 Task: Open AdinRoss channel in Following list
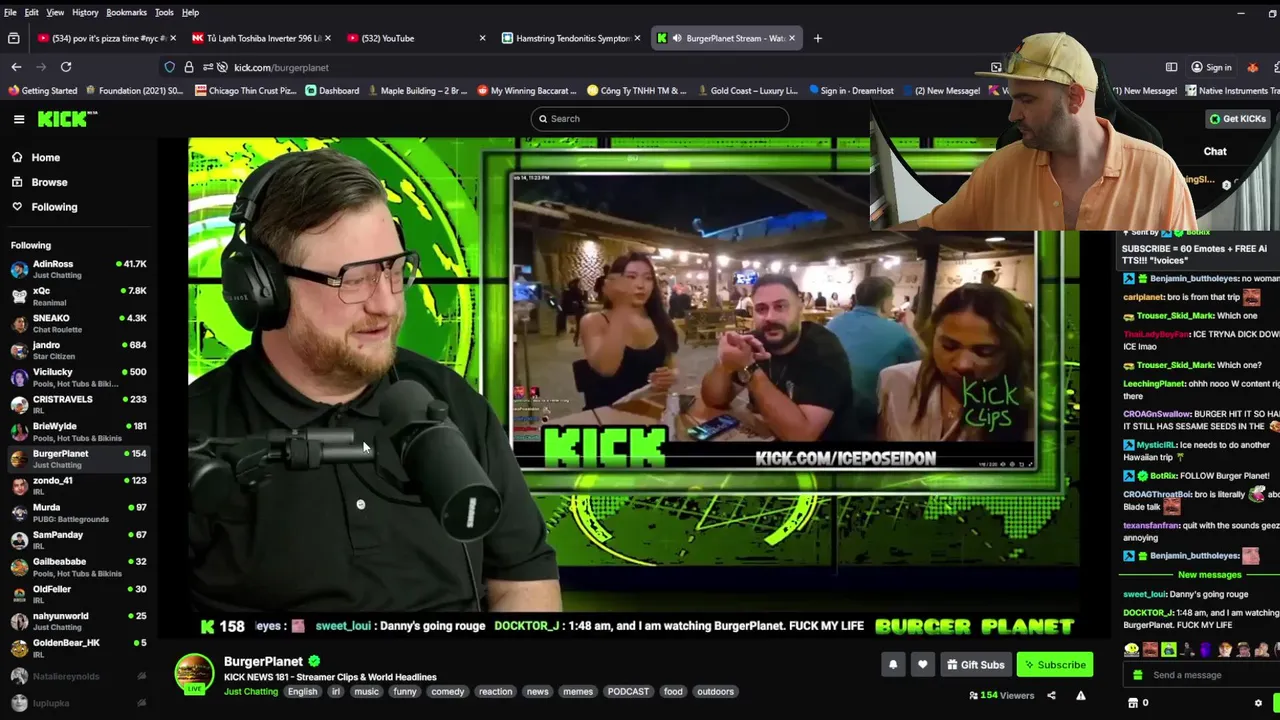pos(78,269)
